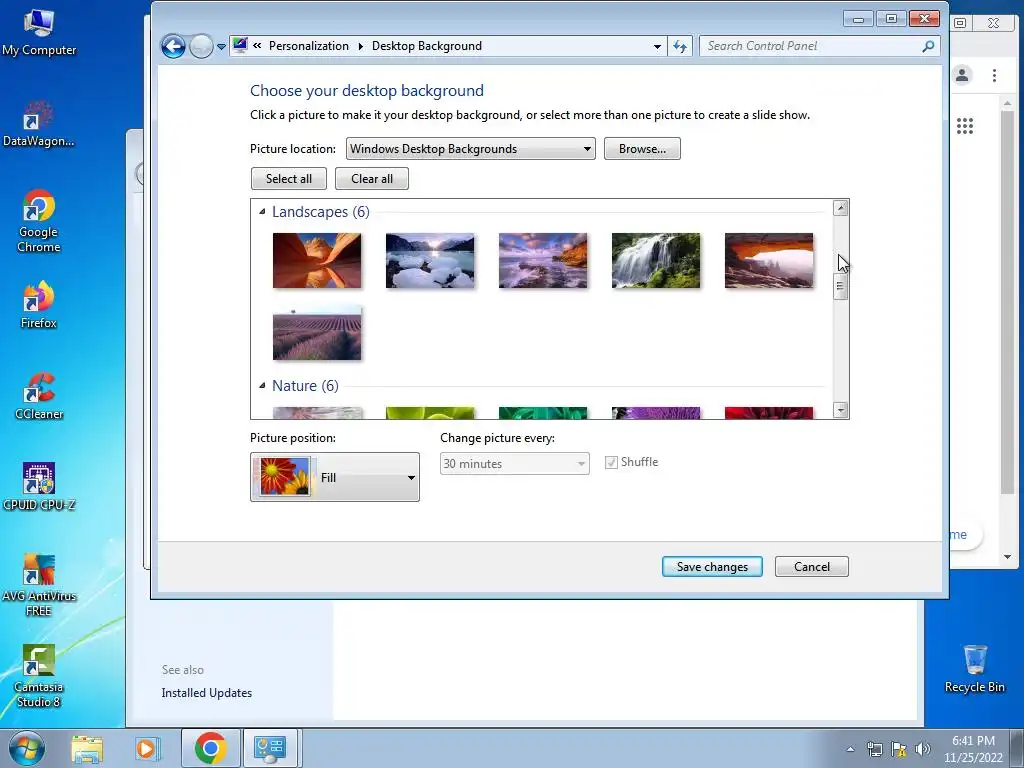Open Google Chrome desktop shortcut

[39, 221]
